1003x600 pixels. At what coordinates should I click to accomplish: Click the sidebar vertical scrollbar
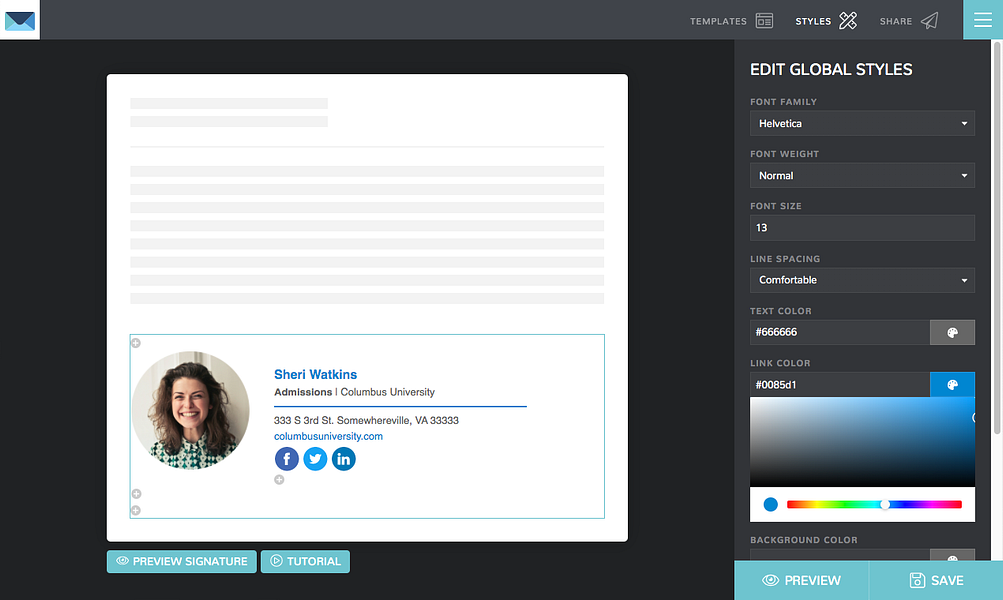[x=997, y=237]
